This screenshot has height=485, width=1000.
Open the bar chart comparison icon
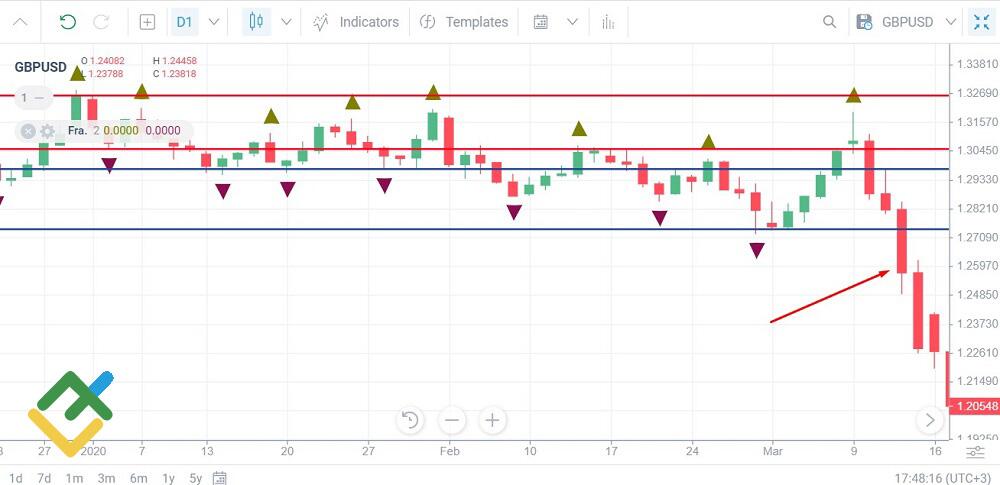(608, 22)
